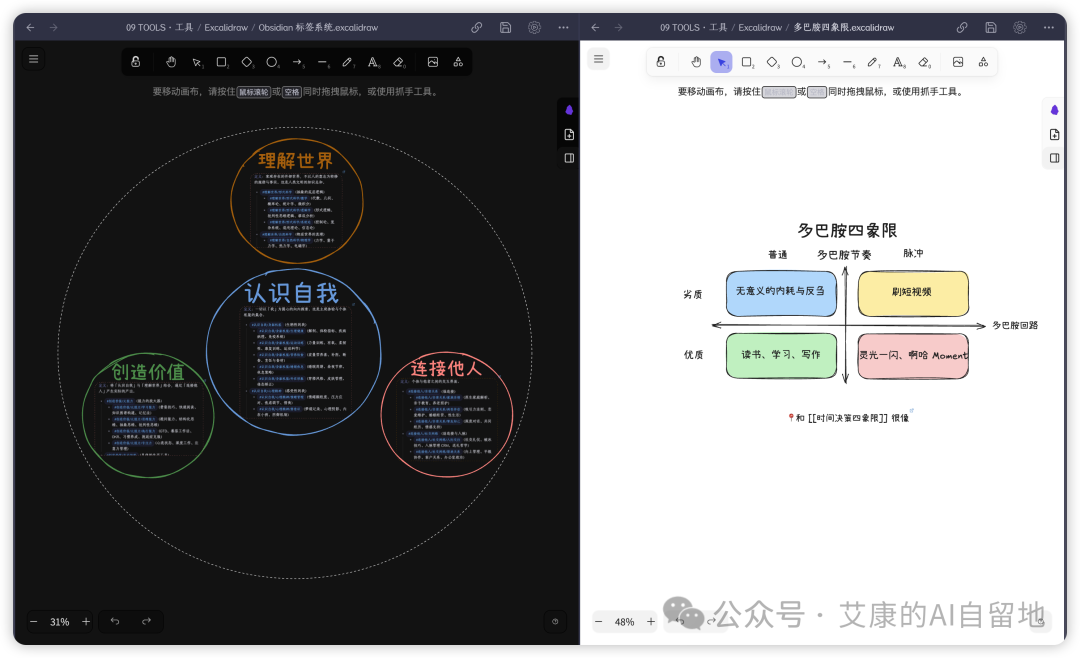Go back in right pane navigation
The image size is (1080, 658).
(595, 28)
